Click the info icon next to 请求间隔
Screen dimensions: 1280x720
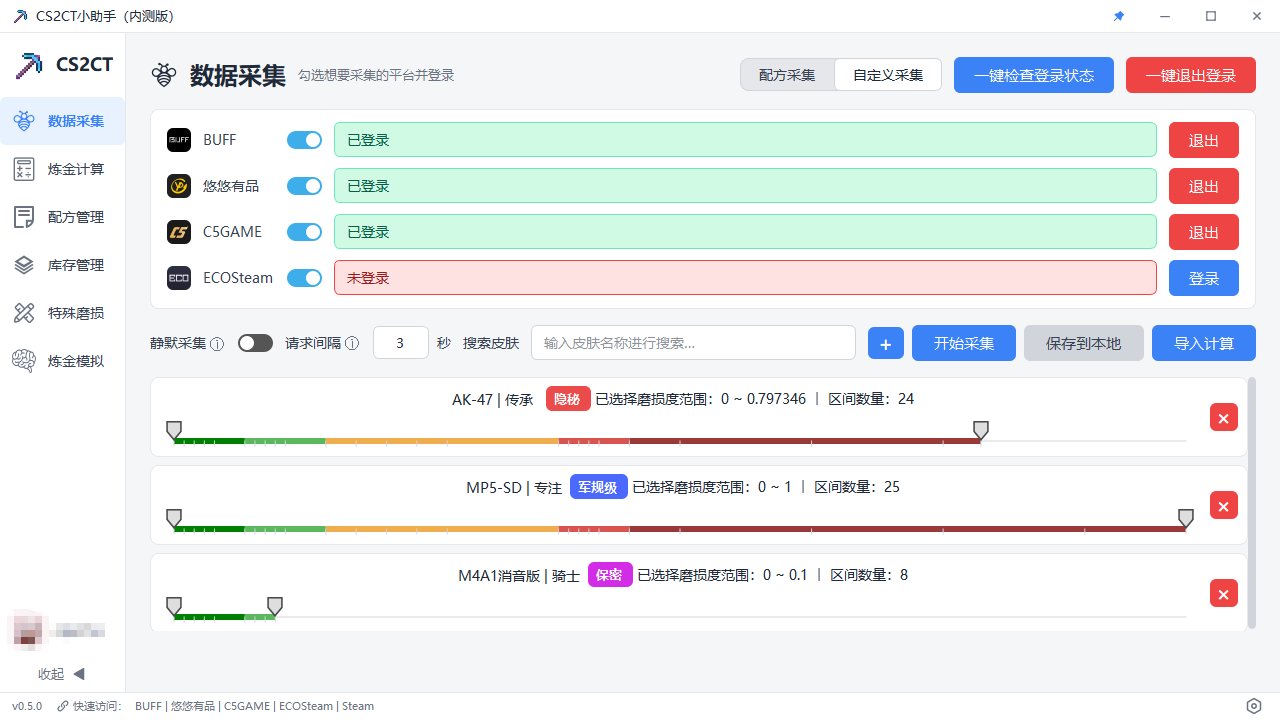point(352,344)
